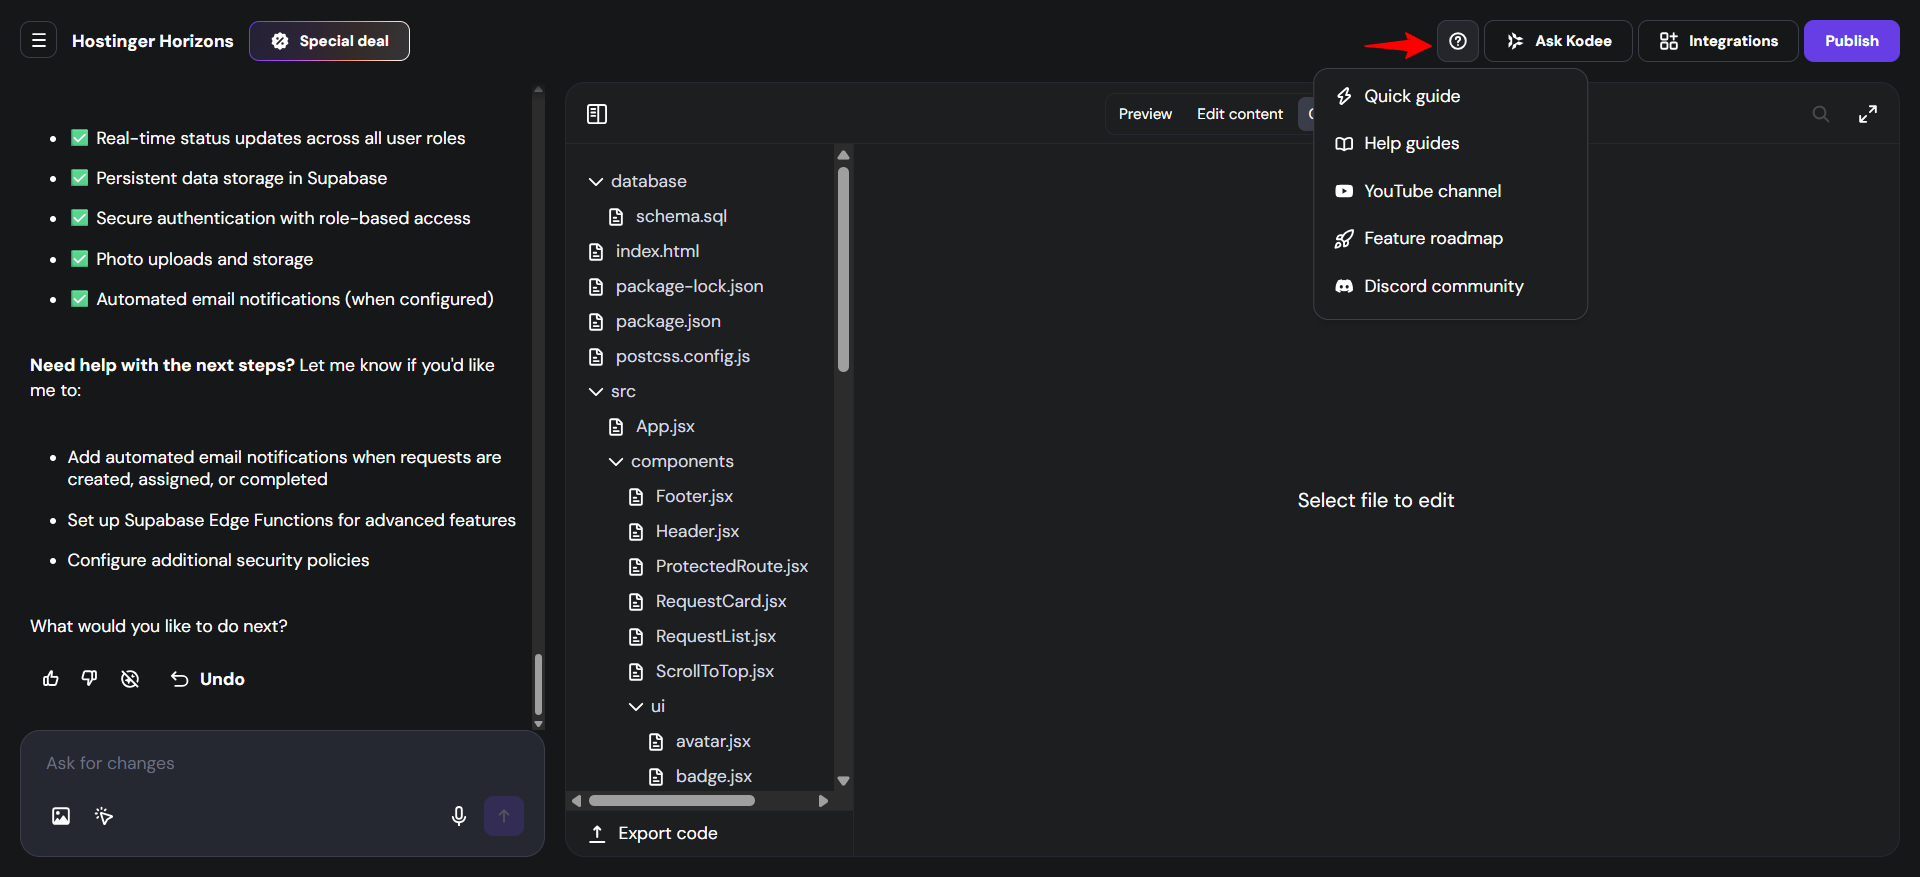Image resolution: width=1920 pixels, height=877 pixels.
Task: Switch to Edit content tab
Action: click(x=1240, y=114)
